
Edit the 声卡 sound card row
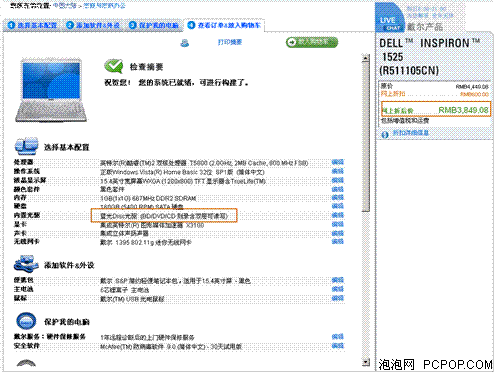point(338,233)
